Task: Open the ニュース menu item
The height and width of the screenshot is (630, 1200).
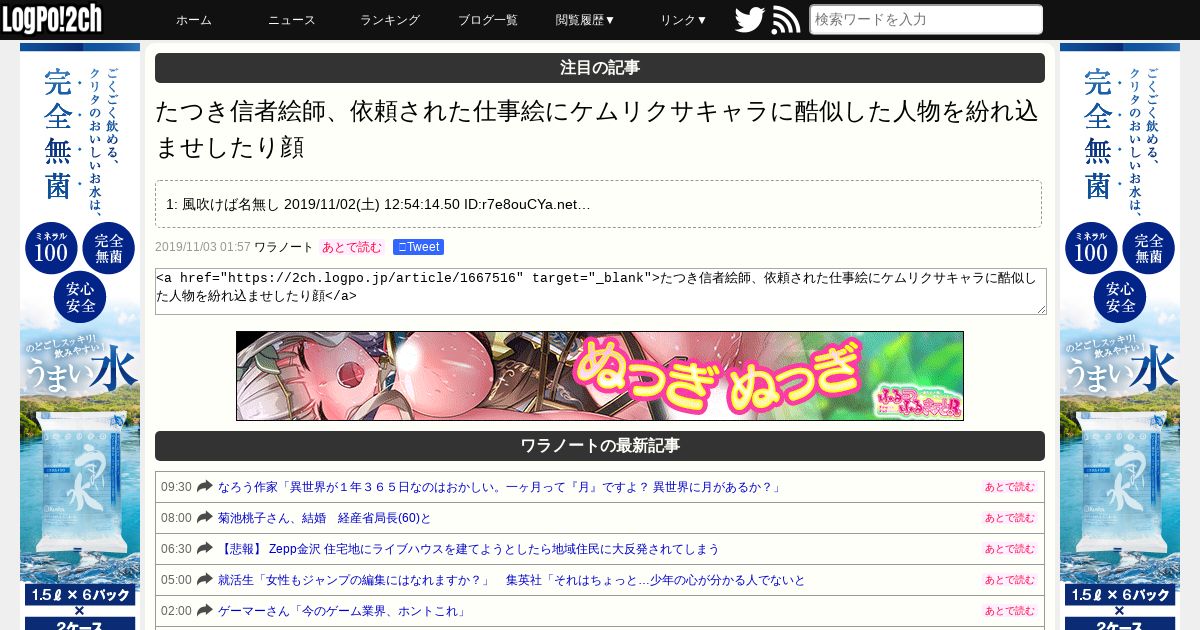Action: pos(292,20)
